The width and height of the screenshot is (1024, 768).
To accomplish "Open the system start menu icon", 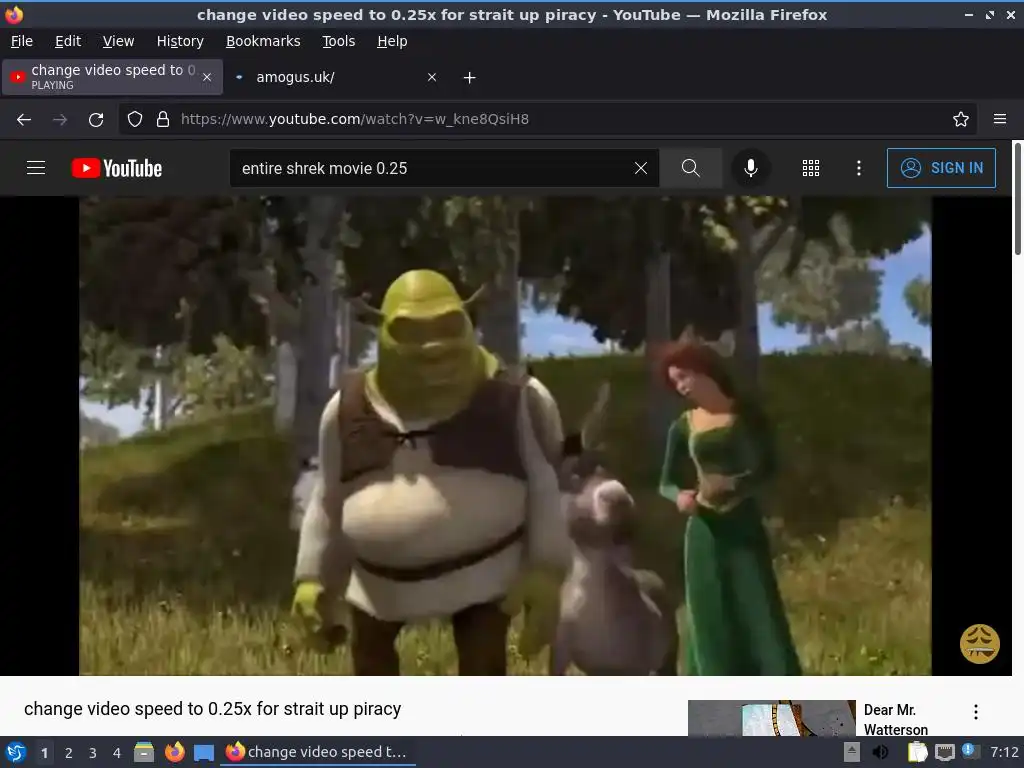I will pos(16,752).
